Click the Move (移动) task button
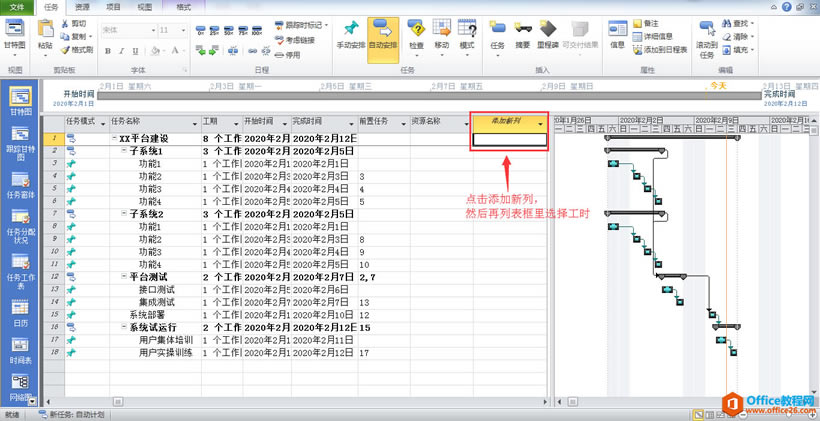 (442, 36)
